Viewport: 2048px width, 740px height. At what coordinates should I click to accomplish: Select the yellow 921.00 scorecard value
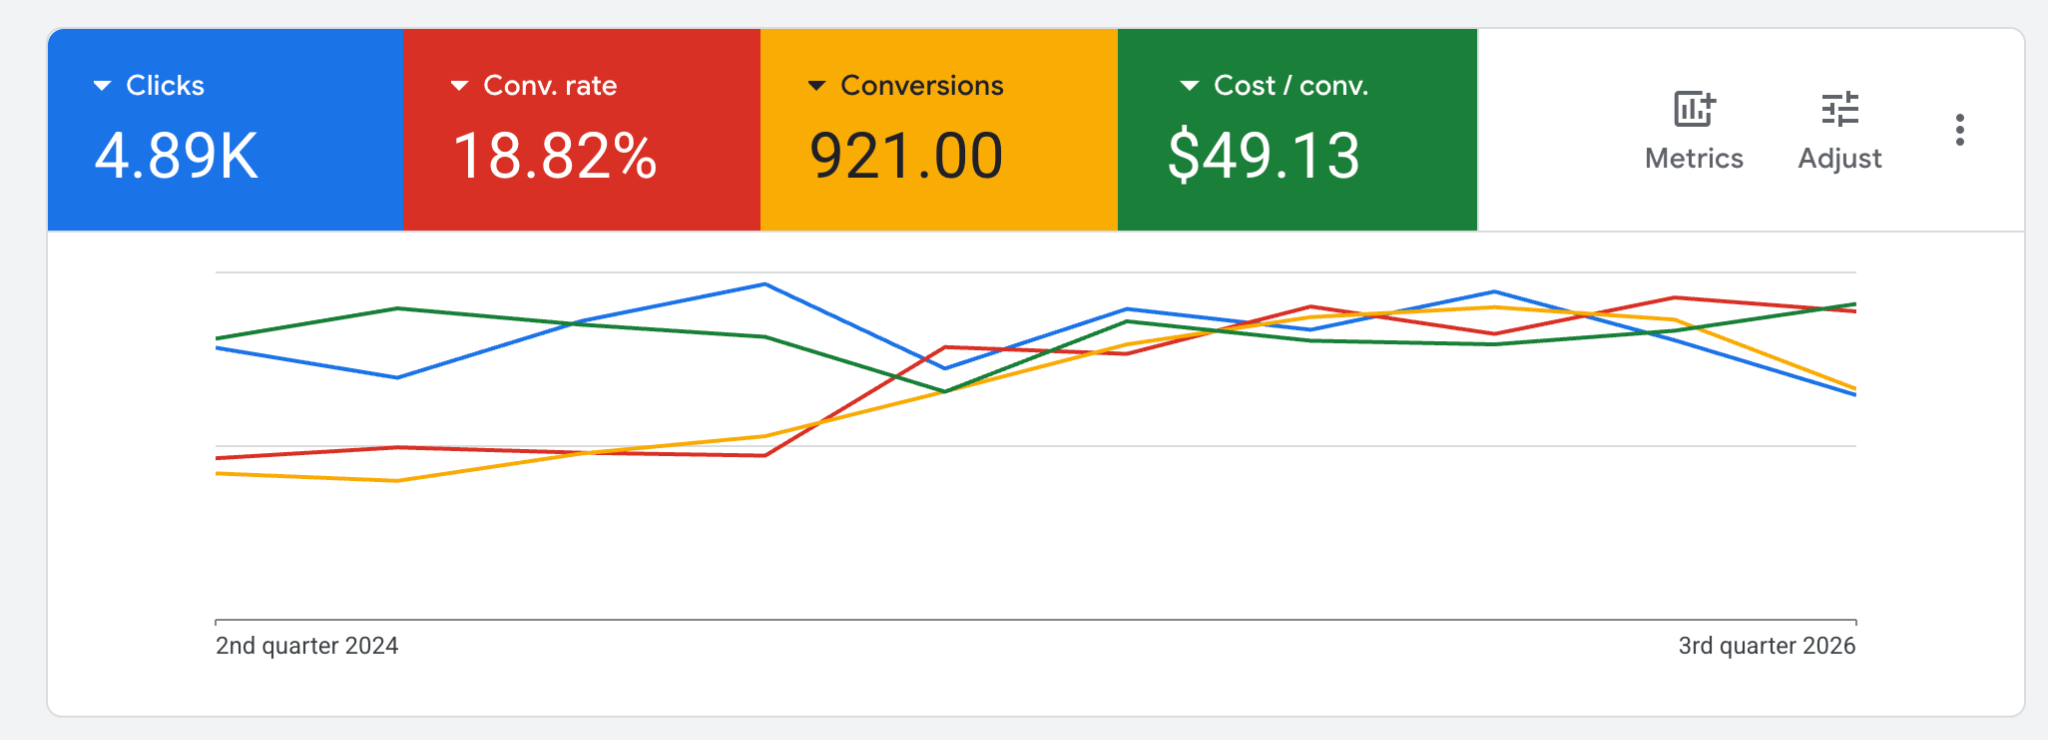pyautogui.click(x=906, y=156)
